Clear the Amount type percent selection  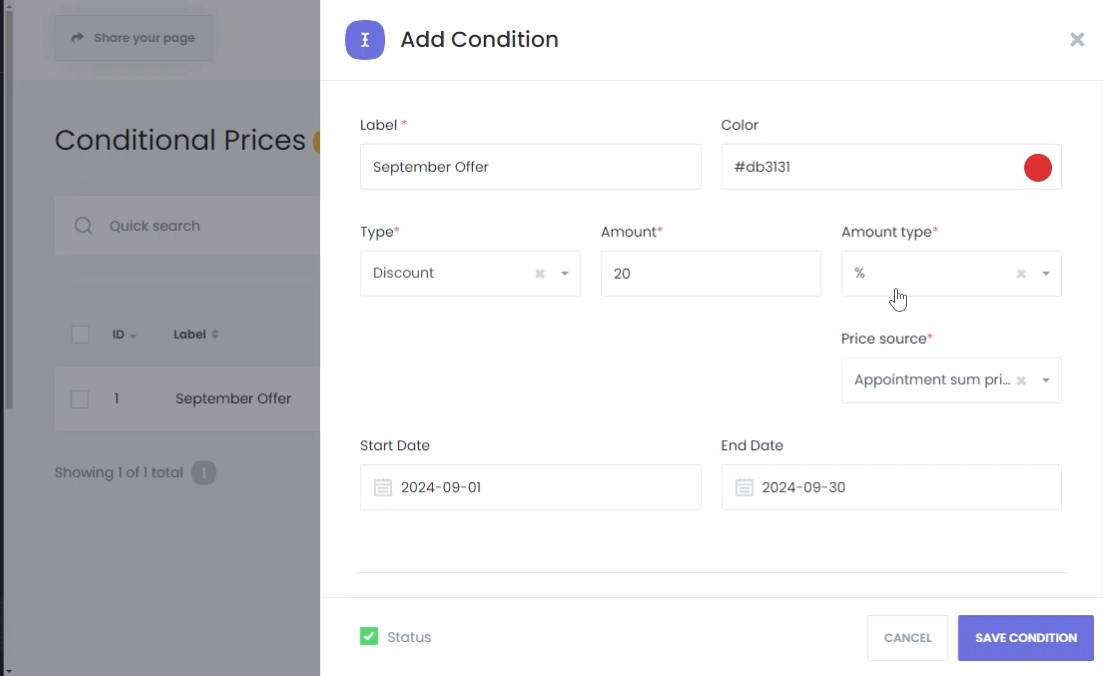click(x=1021, y=274)
